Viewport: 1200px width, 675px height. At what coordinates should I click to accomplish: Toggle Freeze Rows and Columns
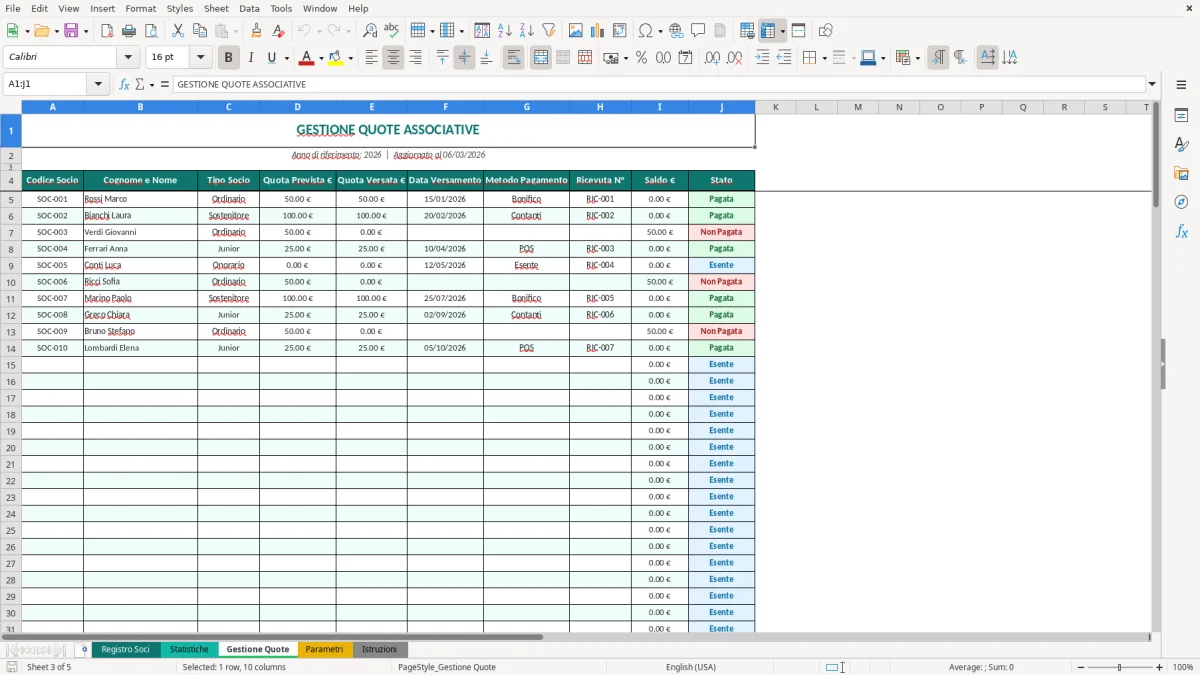(768, 31)
